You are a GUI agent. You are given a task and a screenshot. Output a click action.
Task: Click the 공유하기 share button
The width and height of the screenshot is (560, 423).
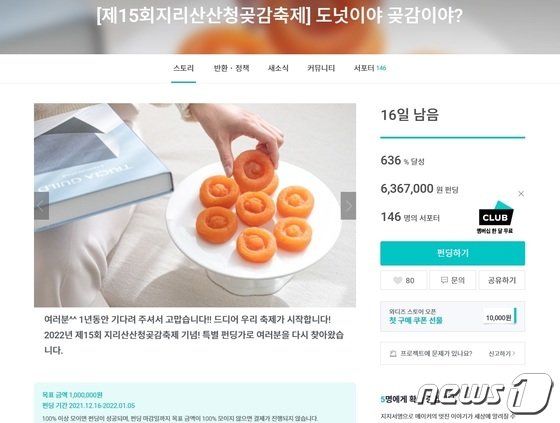tap(502, 280)
